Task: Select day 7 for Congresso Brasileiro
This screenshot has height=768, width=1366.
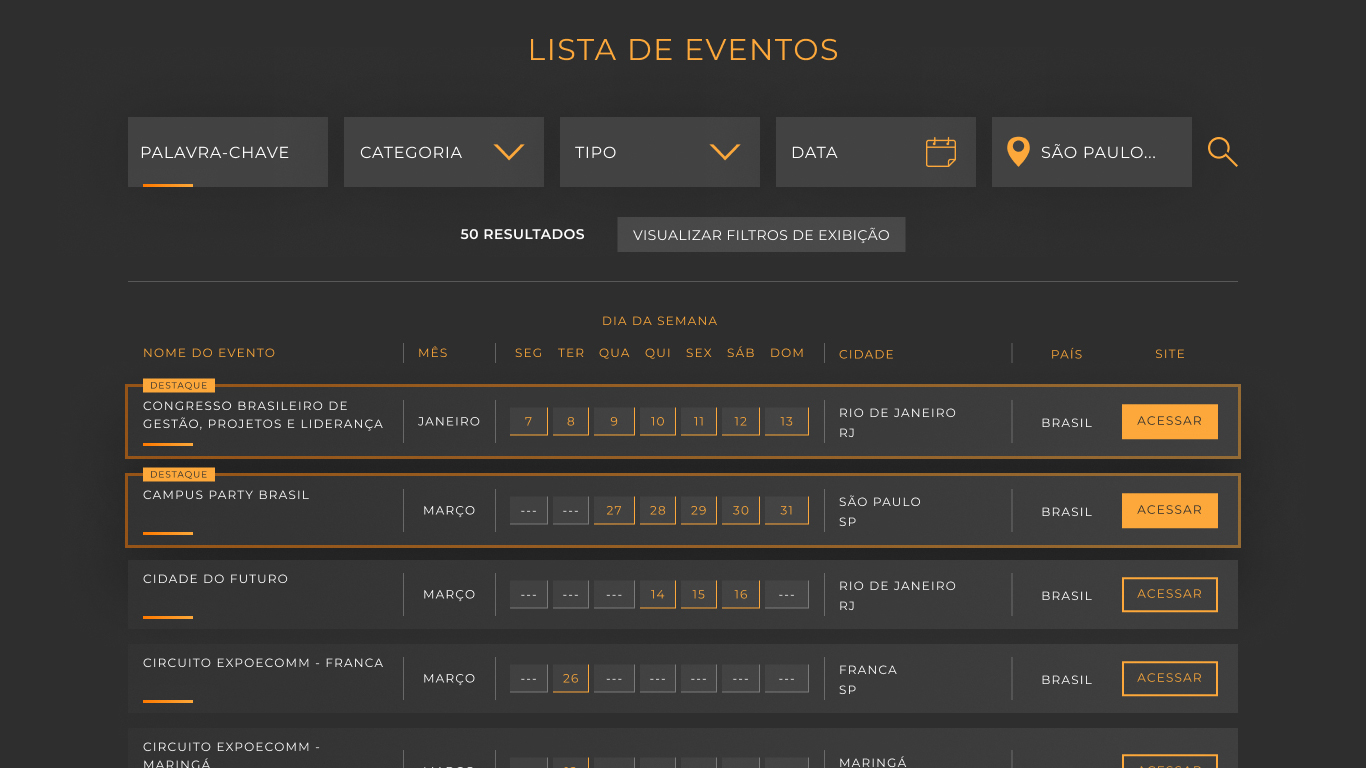Action: tap(528, 421)
